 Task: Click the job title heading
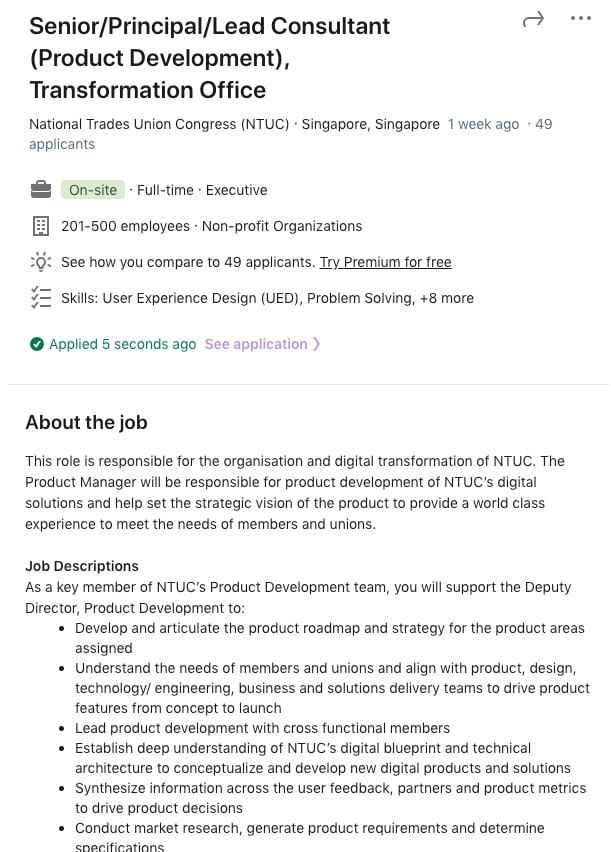209,57
